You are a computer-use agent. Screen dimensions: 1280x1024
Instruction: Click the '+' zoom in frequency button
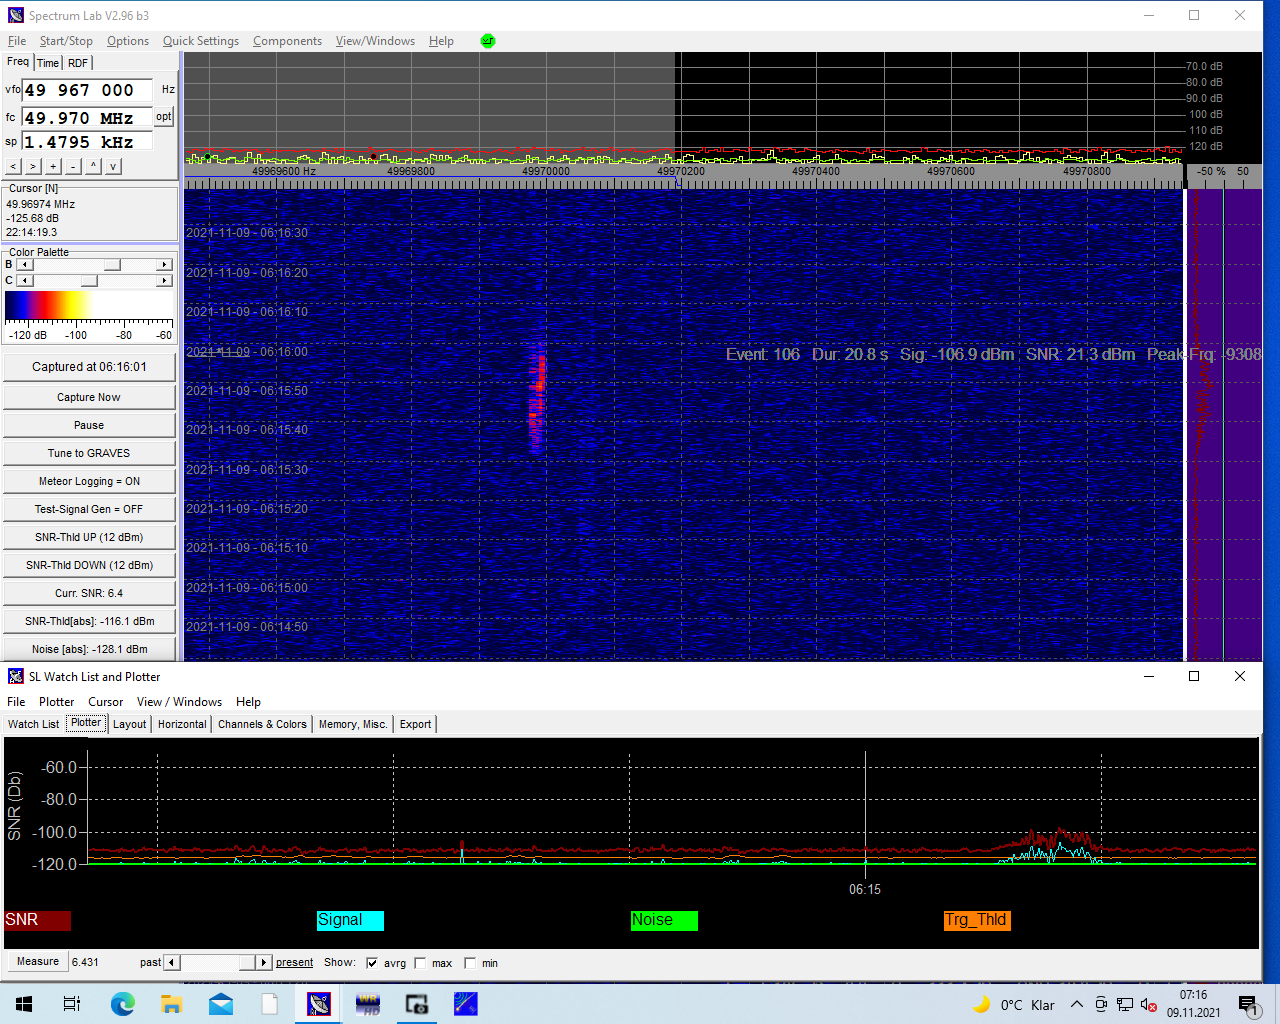tap(53, 166)
